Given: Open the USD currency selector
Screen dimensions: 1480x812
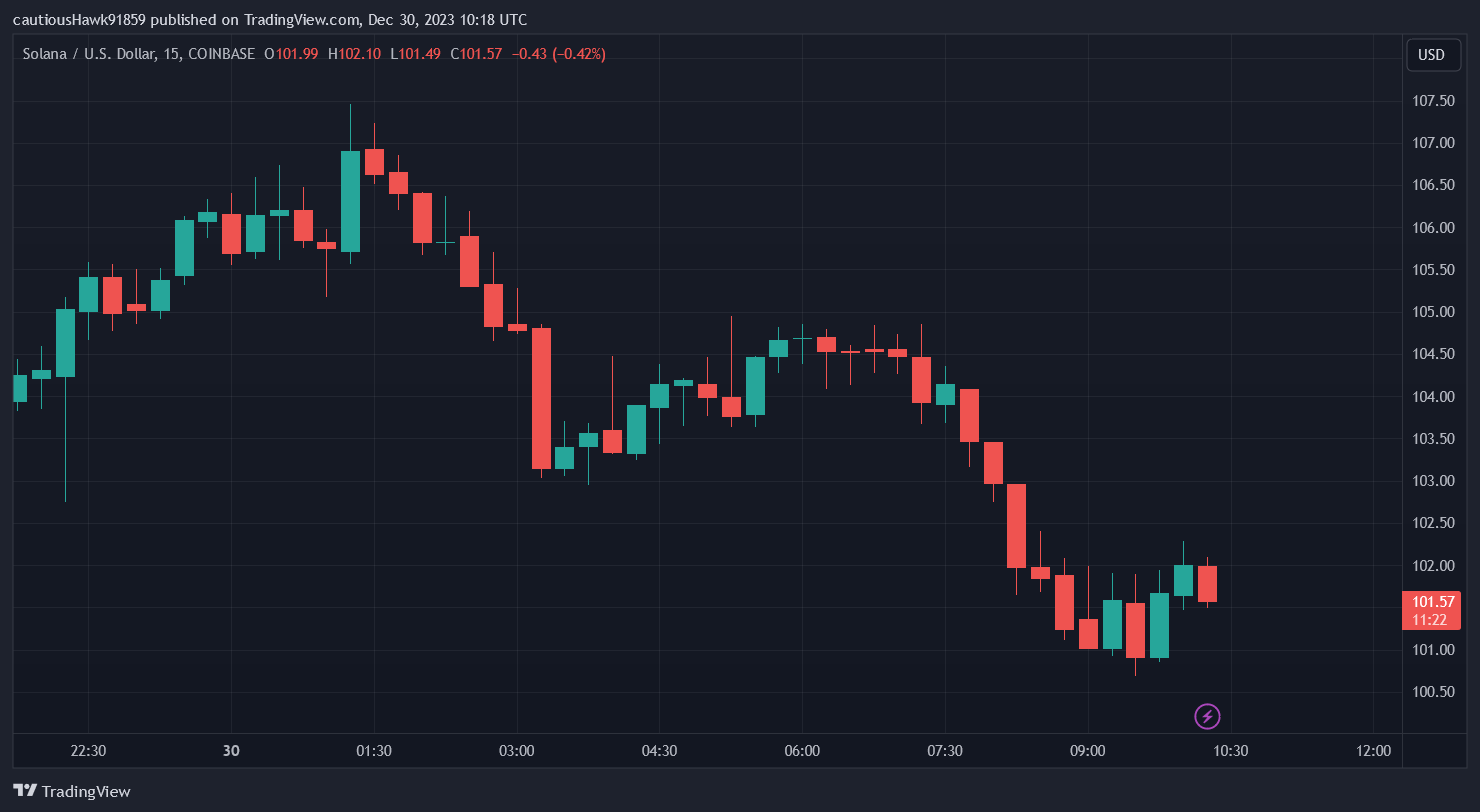Looking at the screenshot, I should (x=1431, y=55).
